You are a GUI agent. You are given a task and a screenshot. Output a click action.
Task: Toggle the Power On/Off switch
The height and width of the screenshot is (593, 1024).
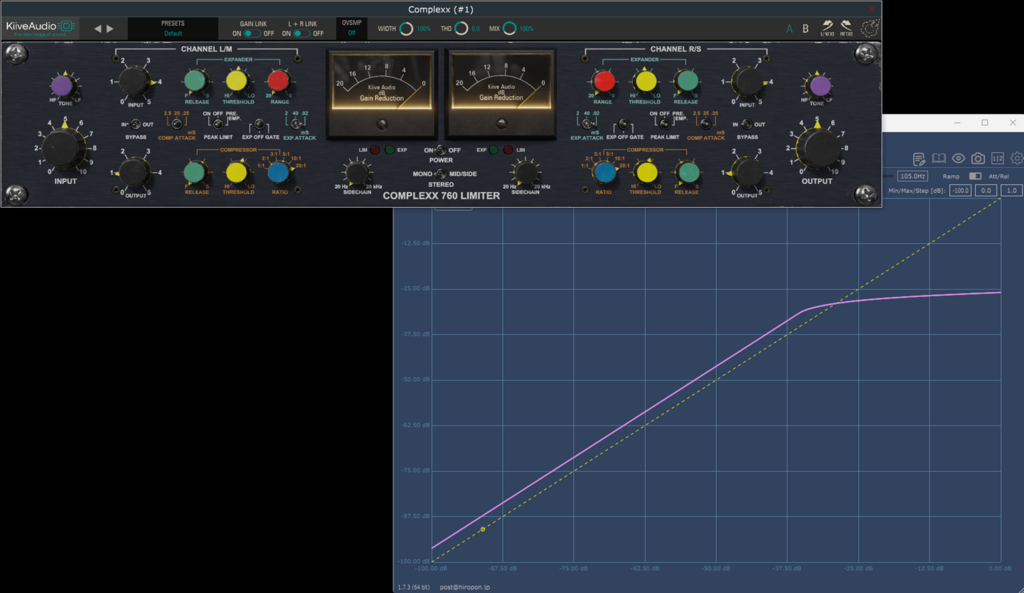(441, 150)
